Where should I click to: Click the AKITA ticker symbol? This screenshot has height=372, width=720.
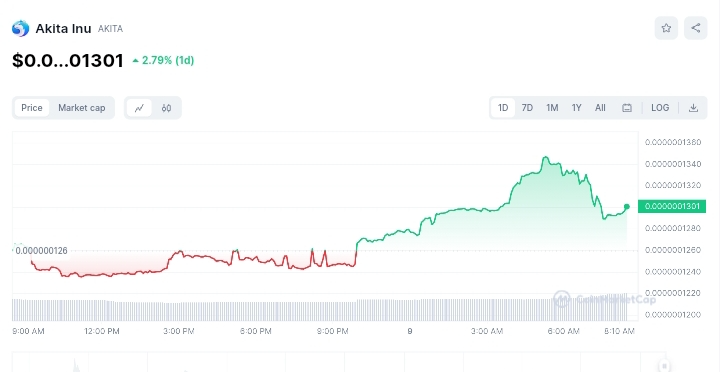point(110,29)
